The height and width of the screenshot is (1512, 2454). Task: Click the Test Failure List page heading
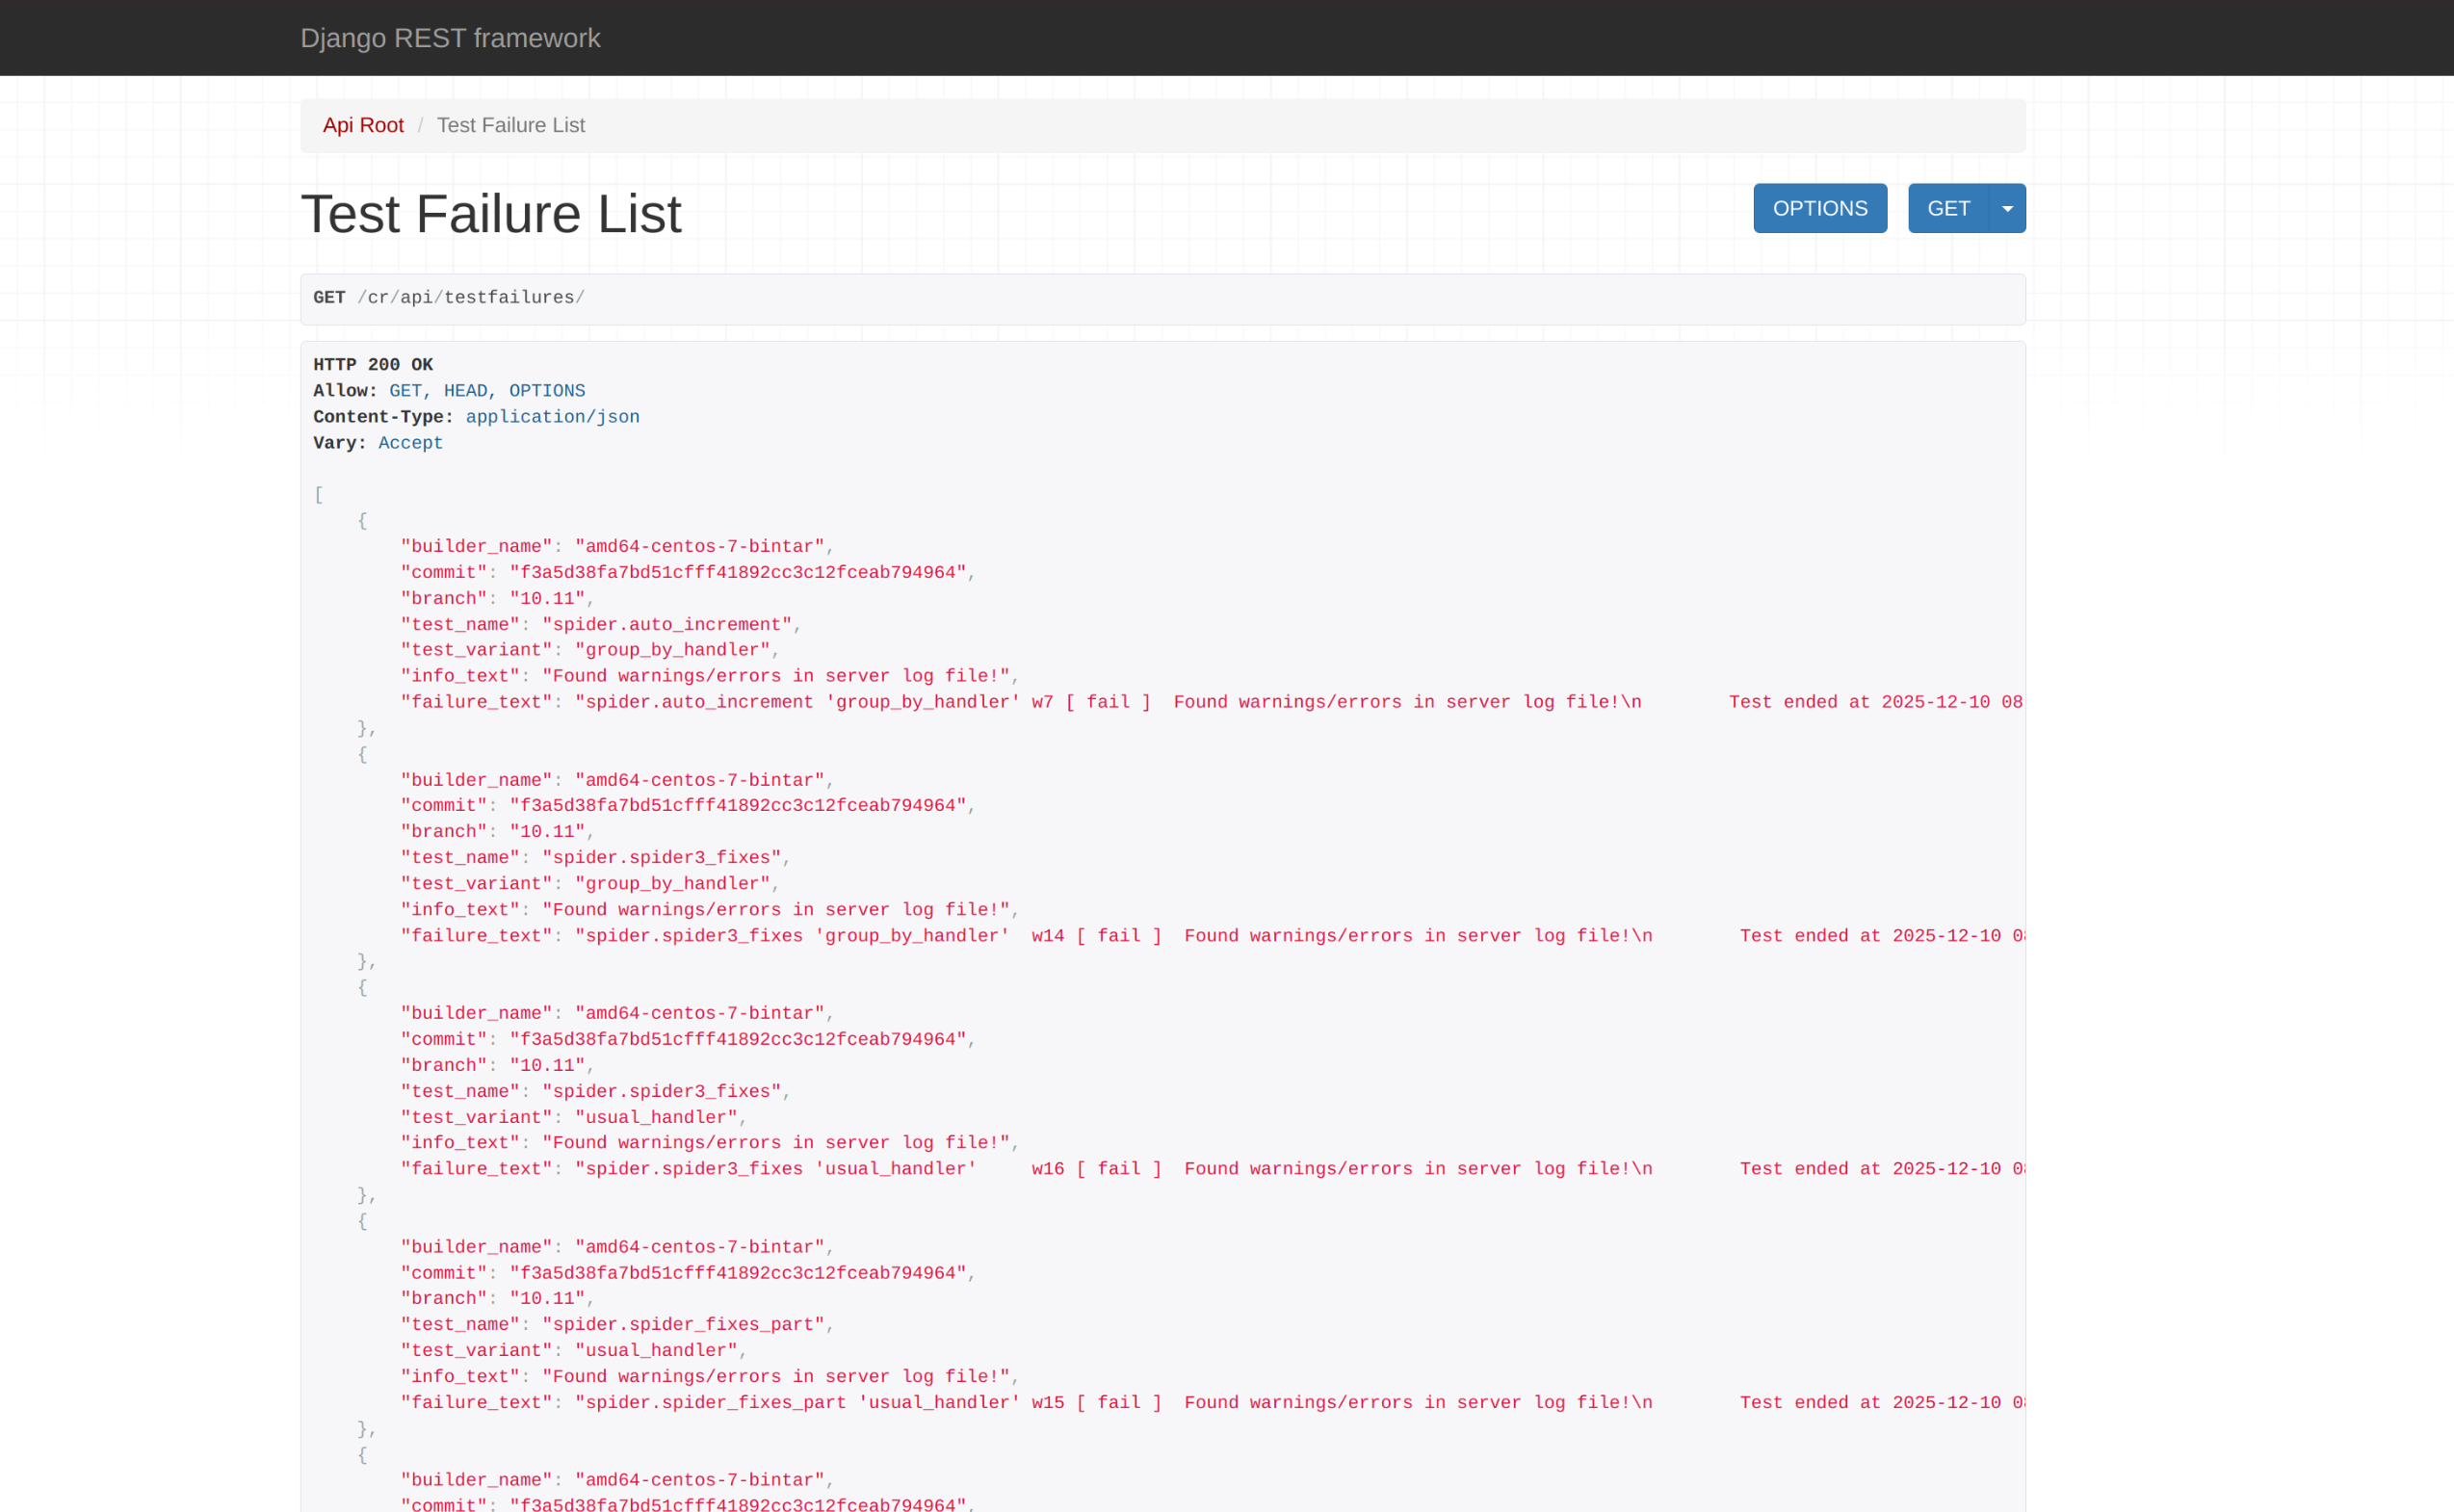pos(491,214)
